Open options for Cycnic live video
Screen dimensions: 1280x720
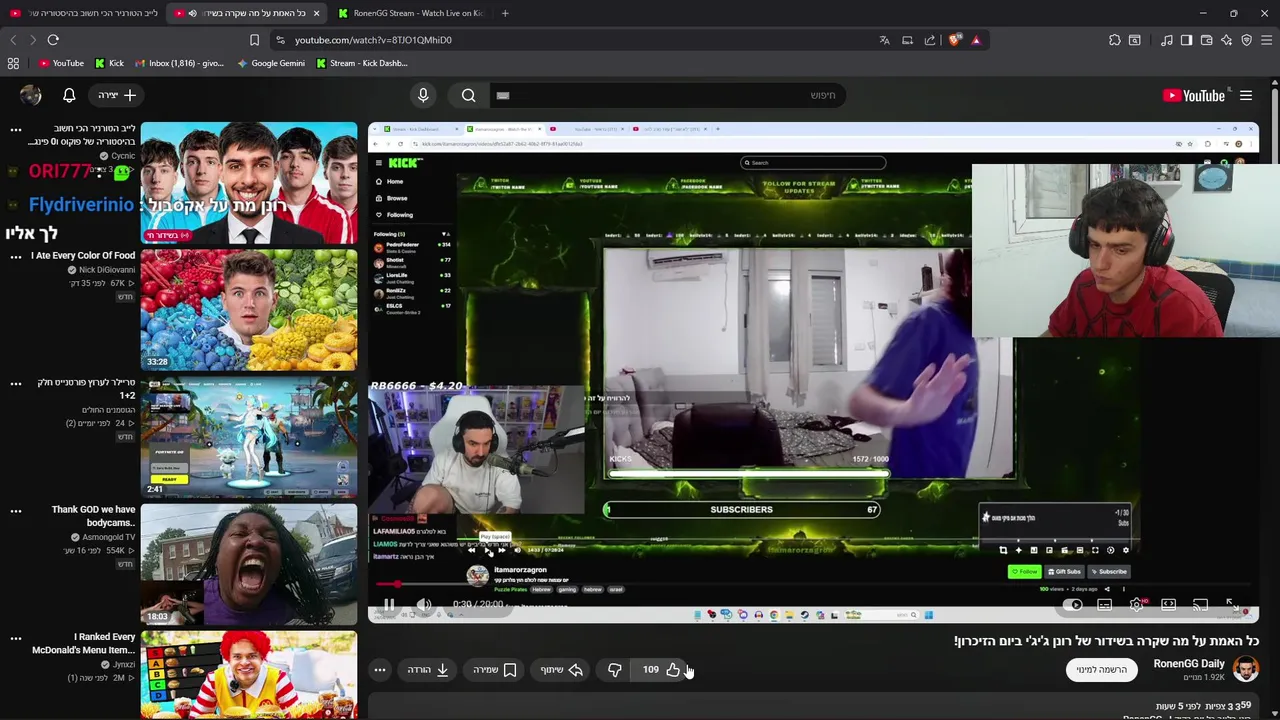tap(15, 129)
